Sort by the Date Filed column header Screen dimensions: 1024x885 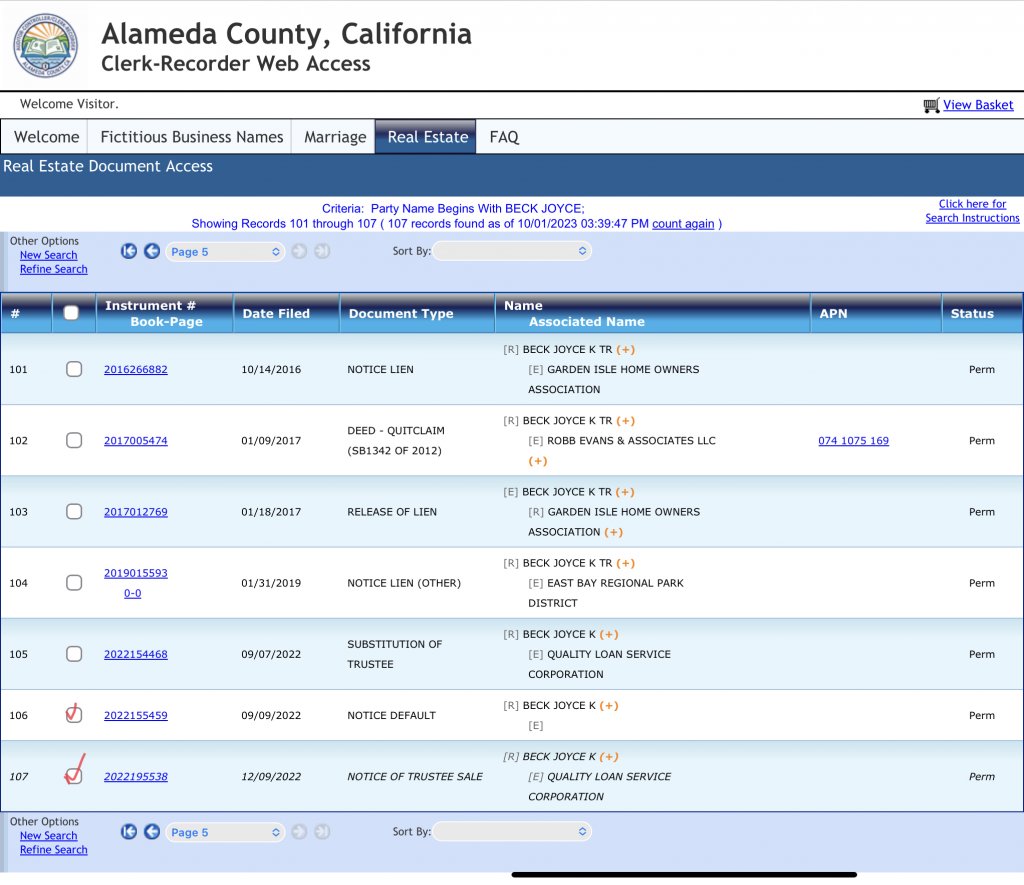pyautogui.click(x=276, y=314)
